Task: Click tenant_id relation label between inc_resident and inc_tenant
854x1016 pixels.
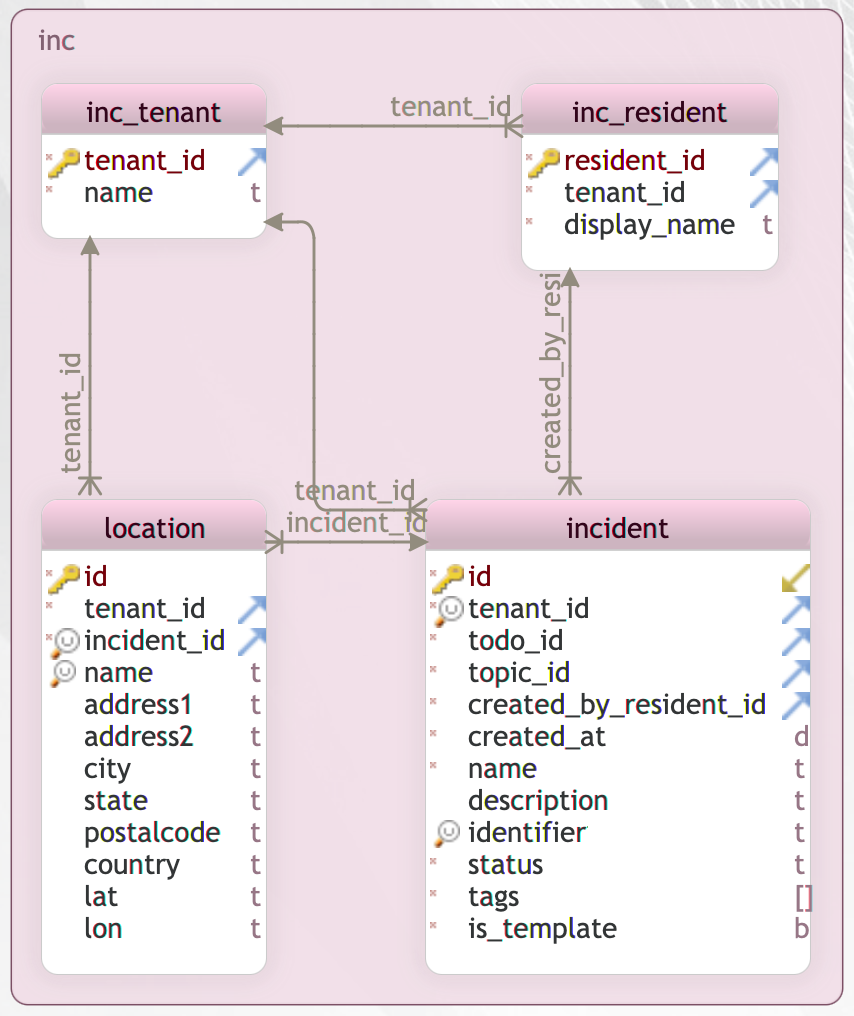Action: [451, 107]
